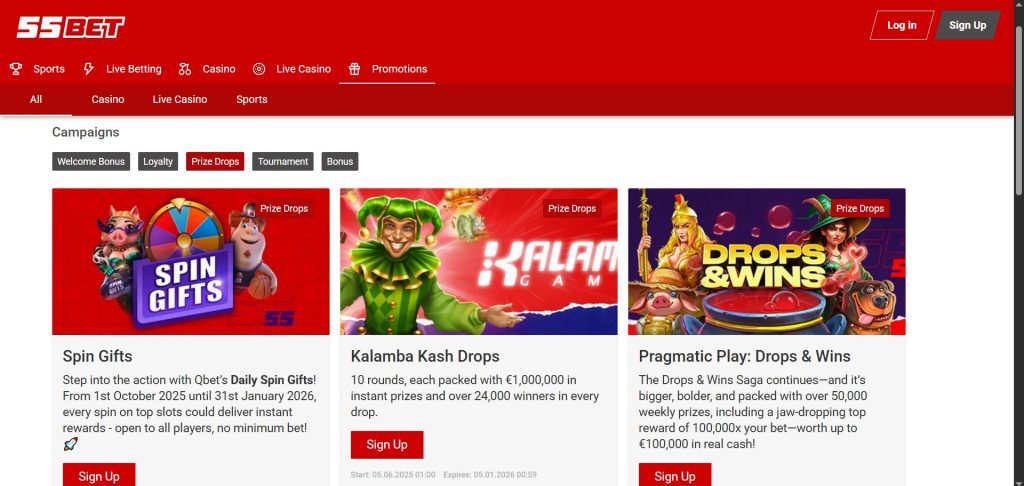Viewport: 1024px width, 486px height.
Task: Click the 55BET logo
Action: 71,27
